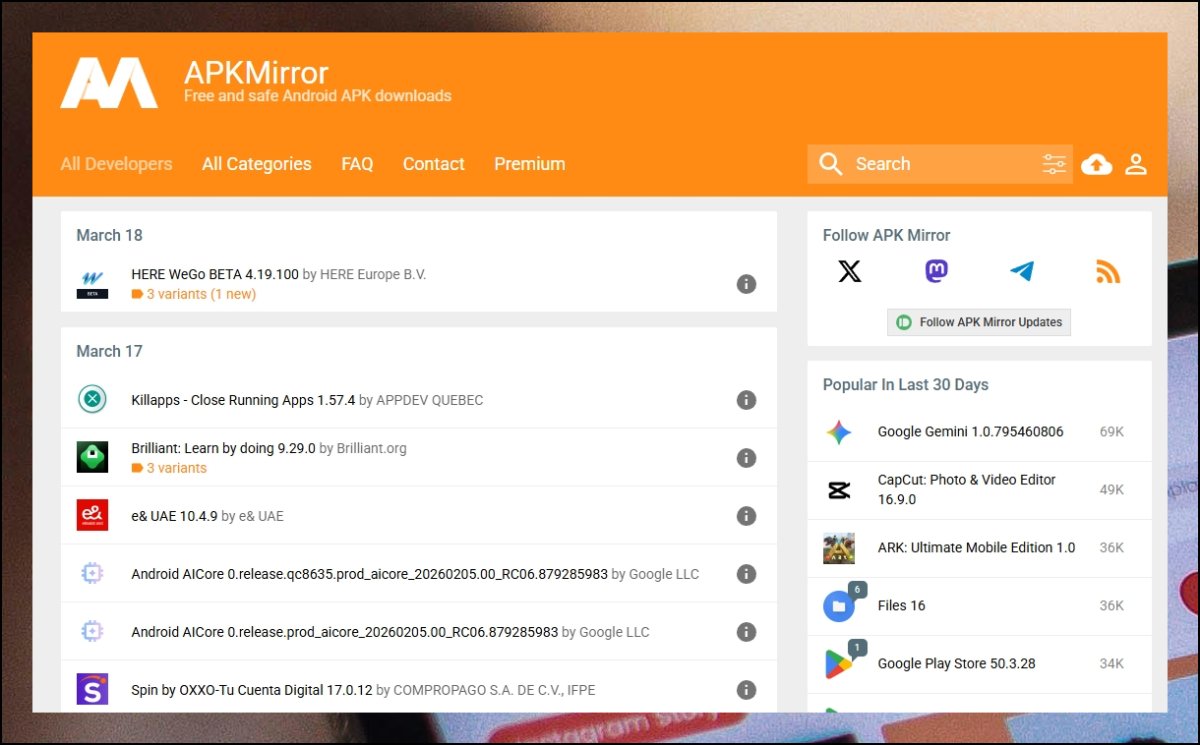The width and height of the screenshot is (1200, 745).
Task: Click the Files app icon
Action: [839, 606]
